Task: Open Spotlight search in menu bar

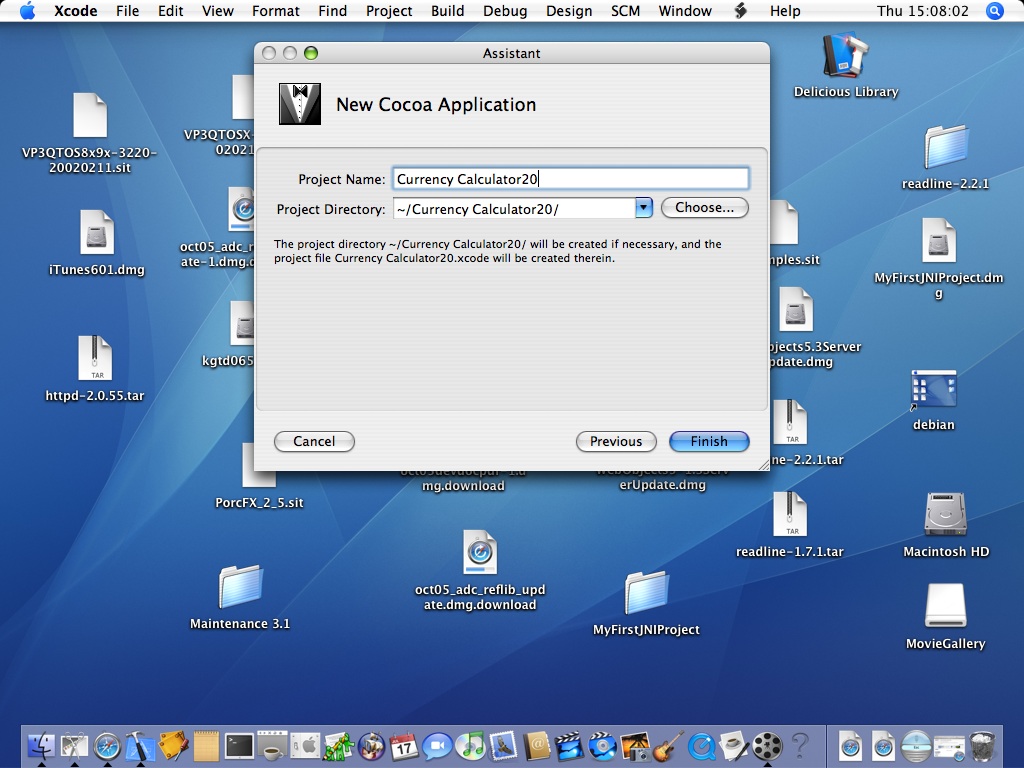Action: click(994, 11)
